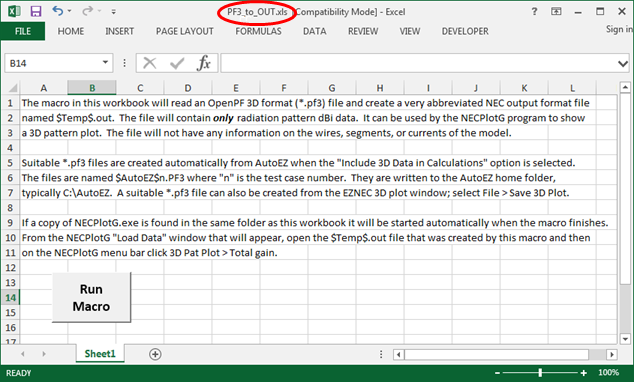
Task: Click the zoom in plus button
Action: pyautogui.click(x=583, y=373)
